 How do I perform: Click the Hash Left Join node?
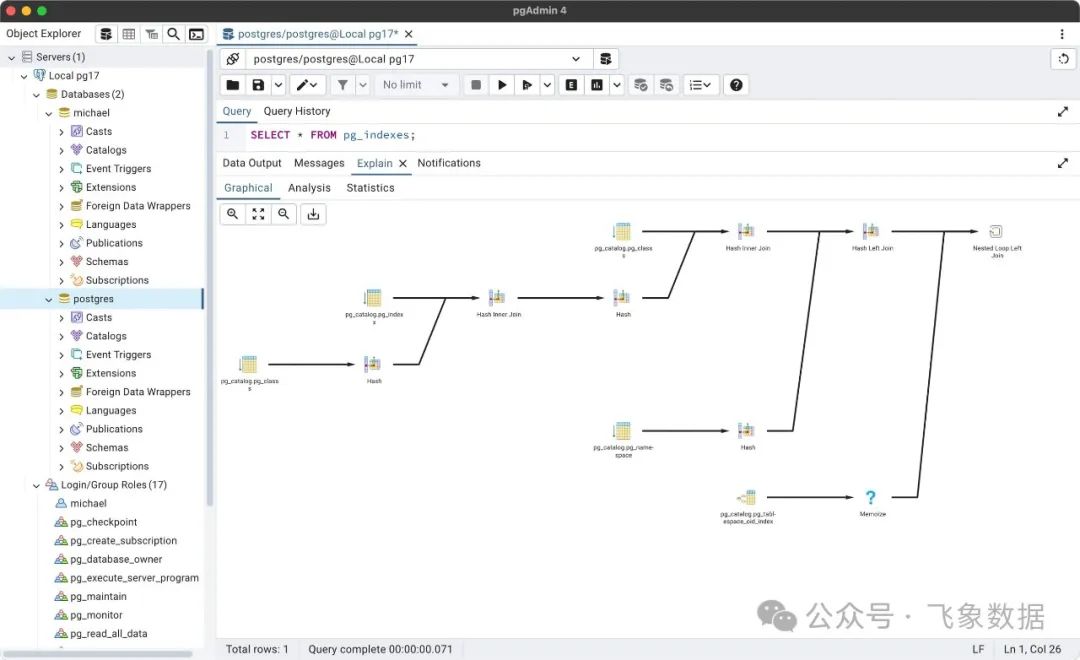871,231
